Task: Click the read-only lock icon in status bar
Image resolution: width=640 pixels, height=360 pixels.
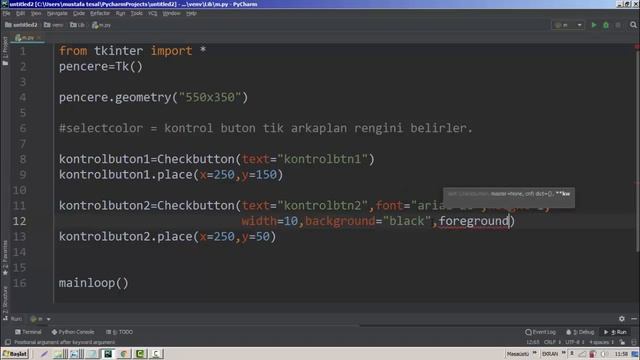Action: click(622, 342)
